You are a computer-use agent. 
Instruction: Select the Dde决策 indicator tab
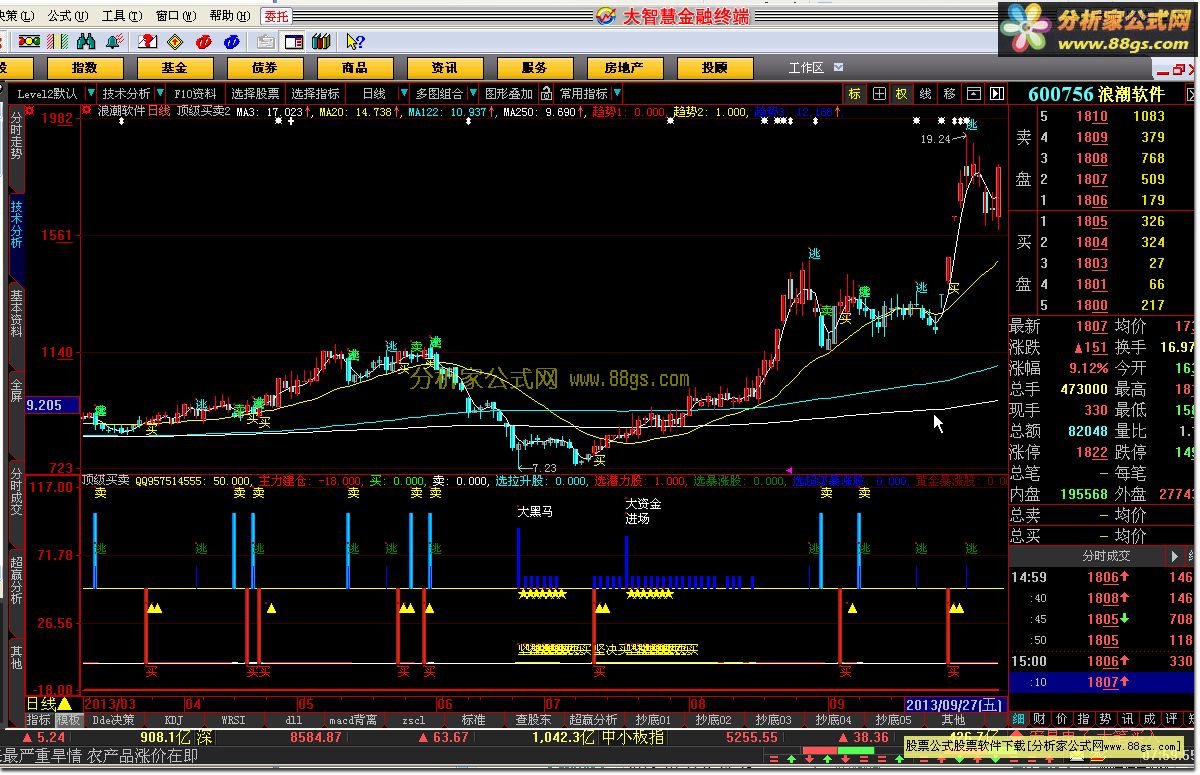point(114,720)
